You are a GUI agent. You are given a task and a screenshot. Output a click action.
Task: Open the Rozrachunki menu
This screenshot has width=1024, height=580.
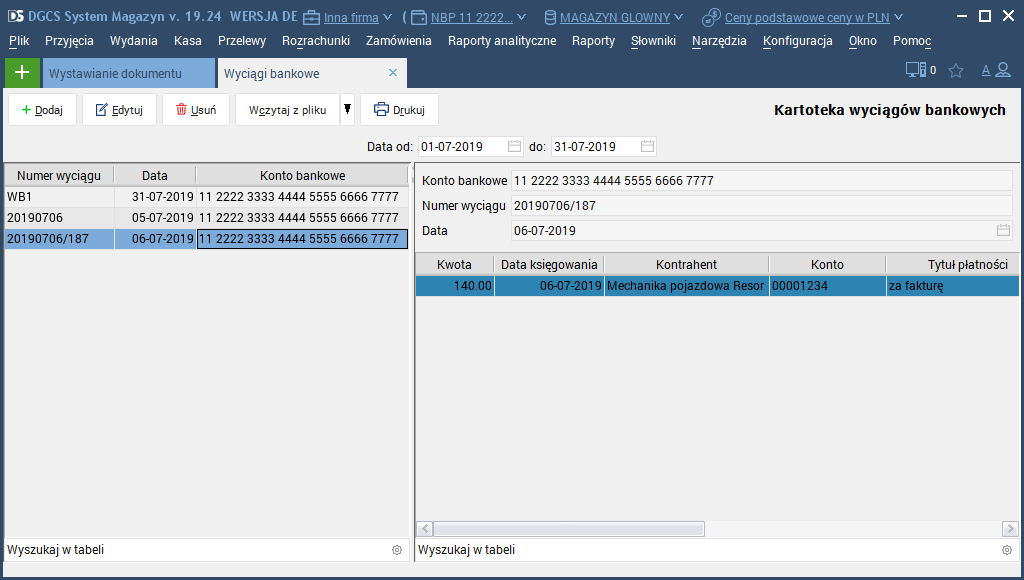click(x=316, y=41)
